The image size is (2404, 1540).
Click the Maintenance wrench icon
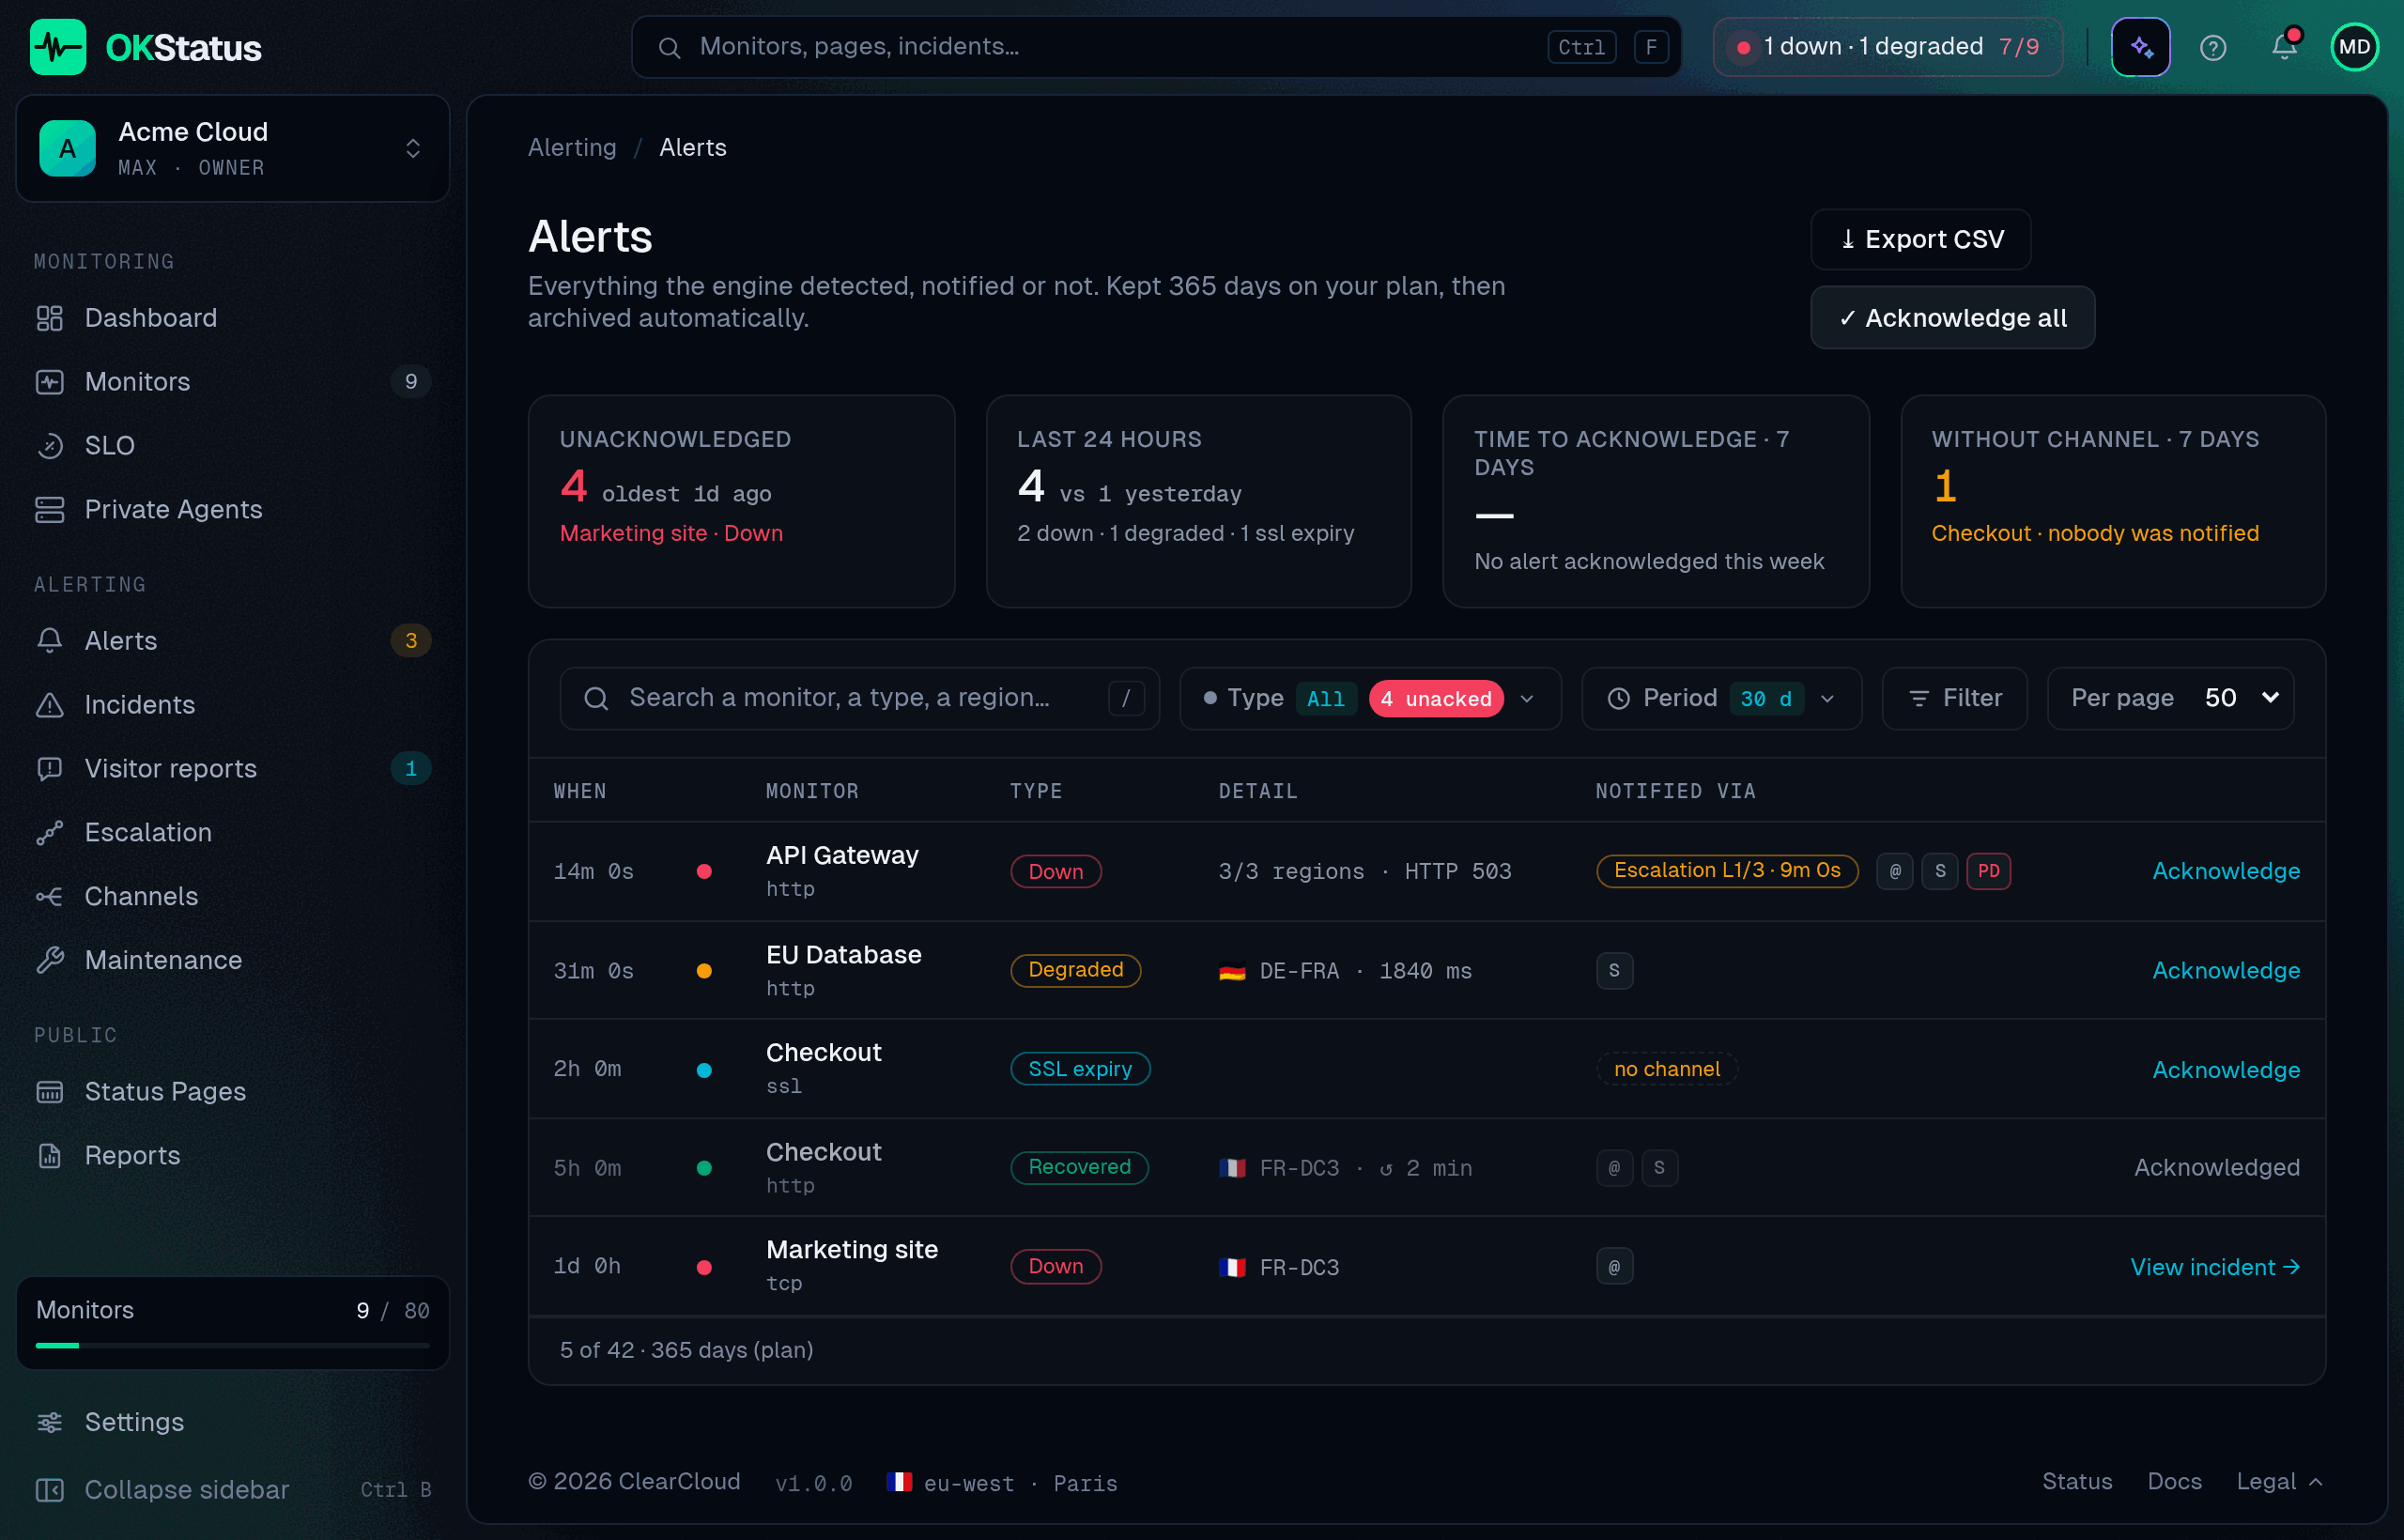pos(50,960)
